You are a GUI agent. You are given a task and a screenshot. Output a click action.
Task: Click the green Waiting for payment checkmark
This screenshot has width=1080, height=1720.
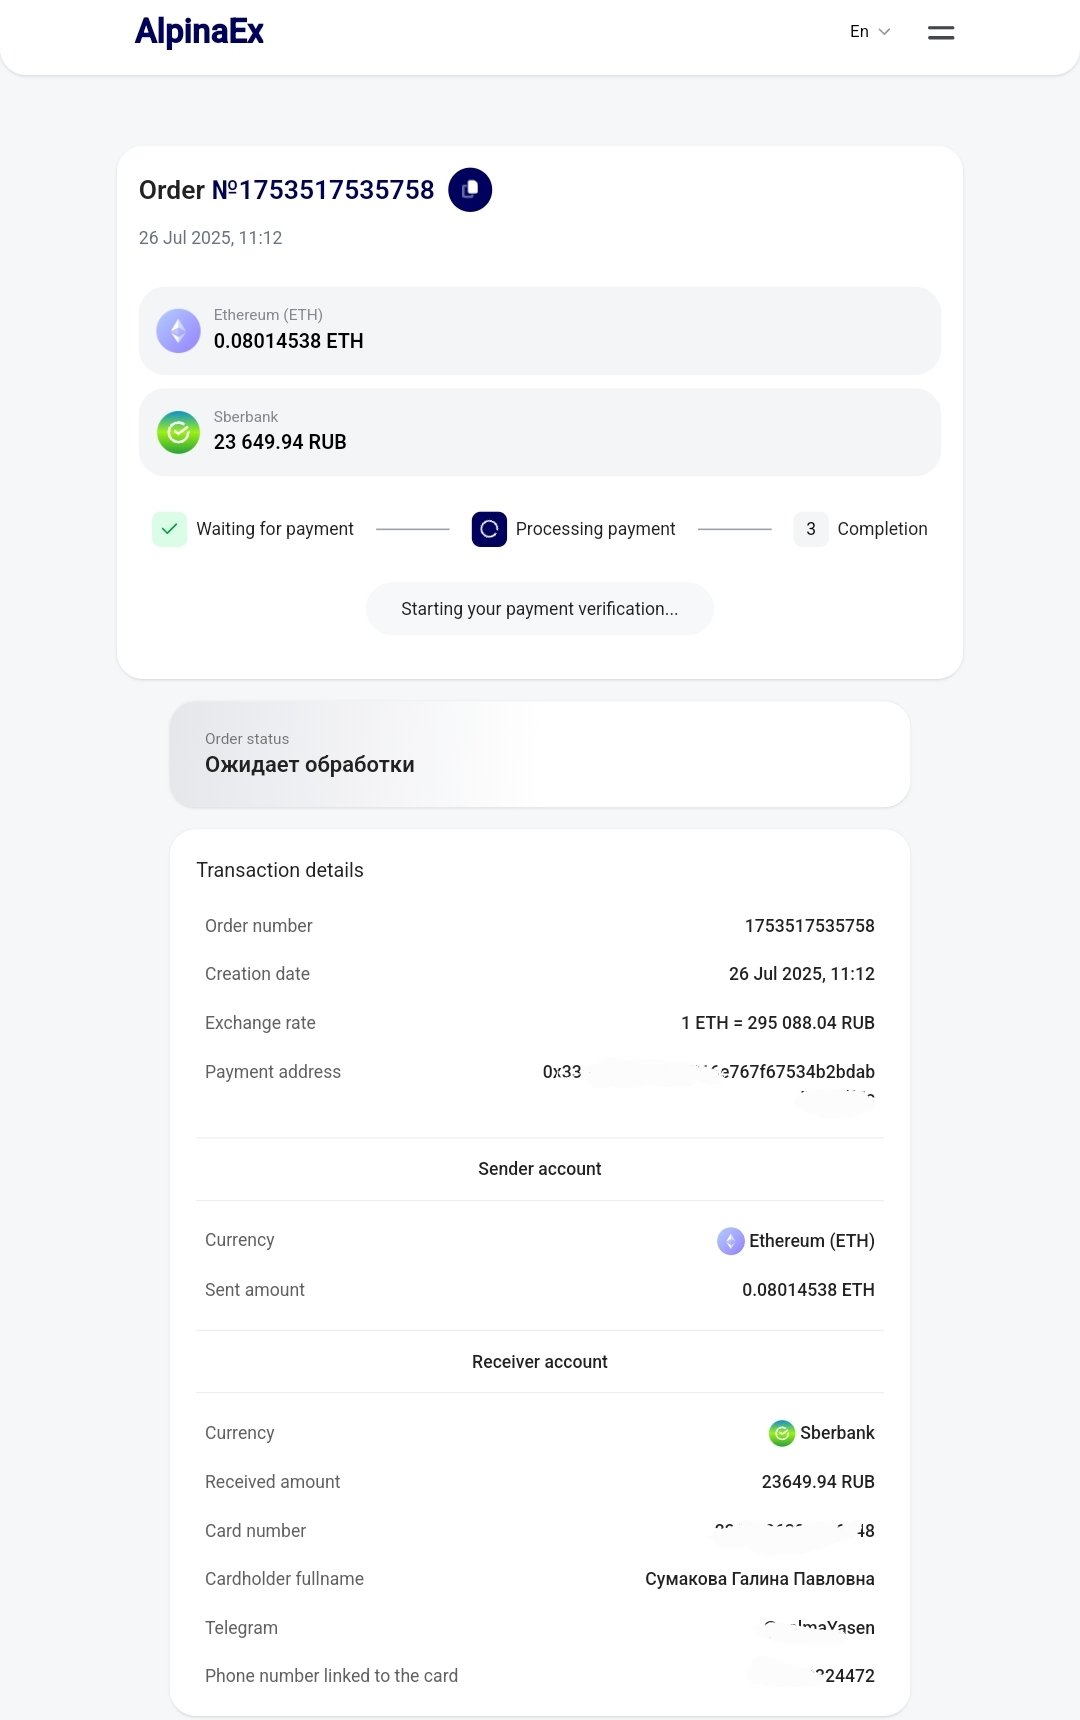pos(170,529)
